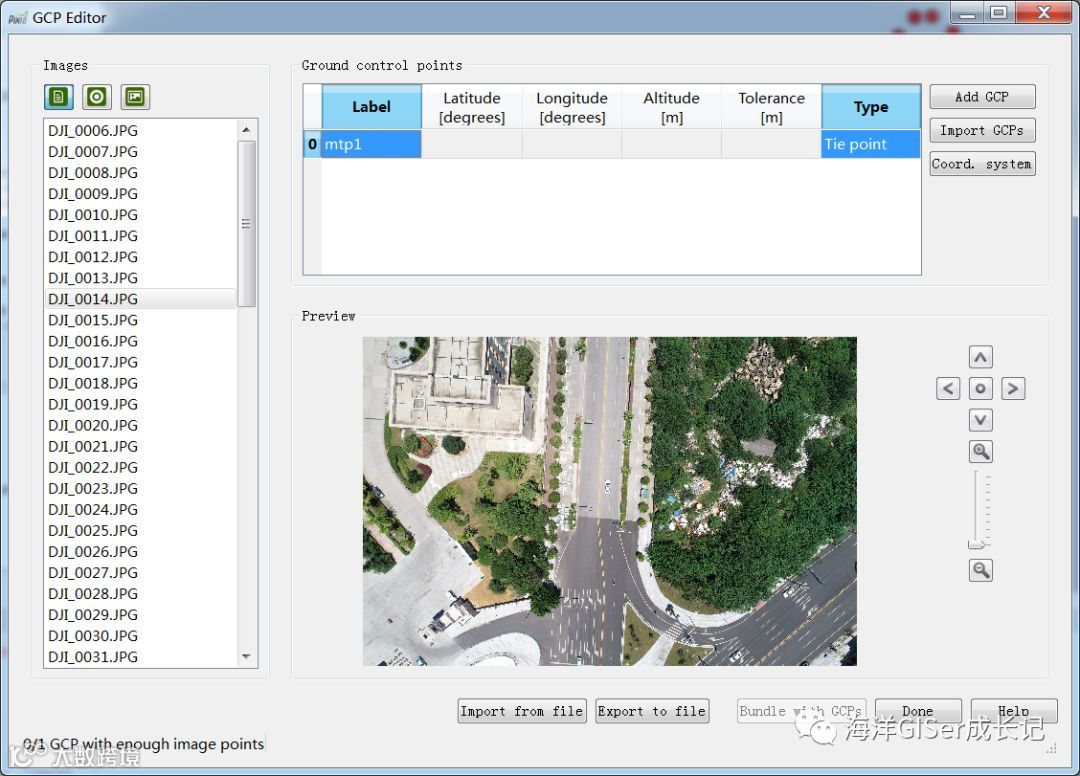Click the Tie point type cell
This screenshot has height=776, width=1080.
pyautogui.click(x=871, y=144)
